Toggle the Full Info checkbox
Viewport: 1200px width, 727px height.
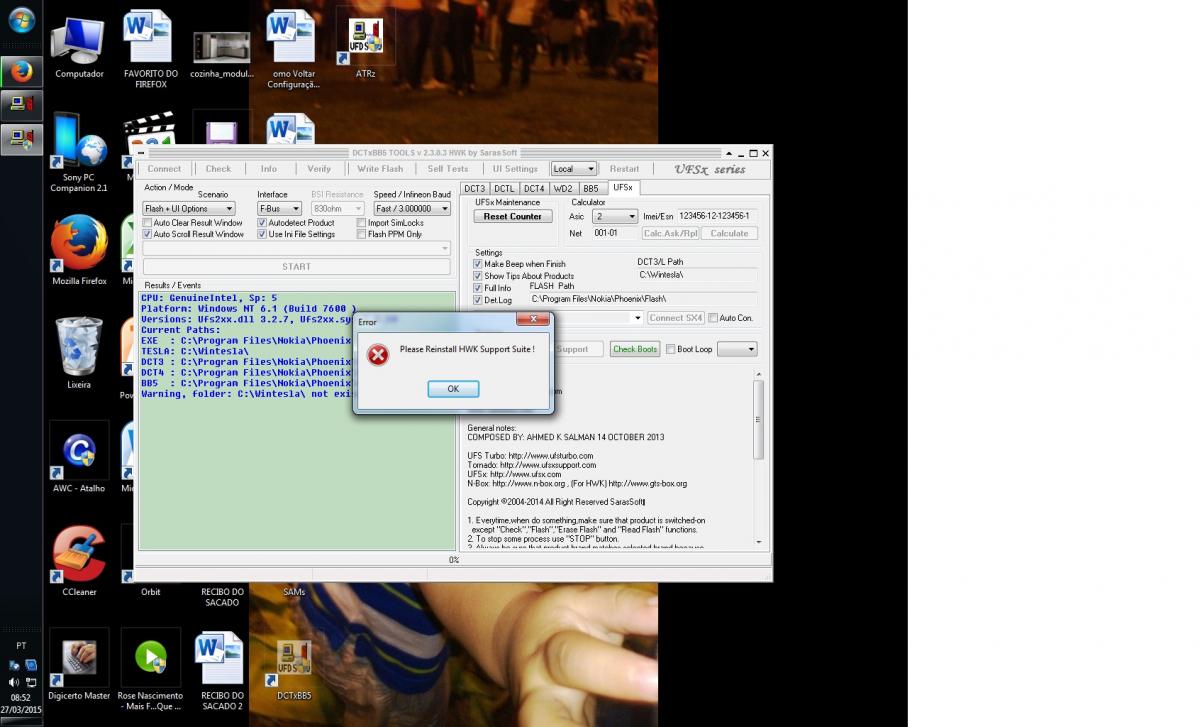[x=478, y=288]
